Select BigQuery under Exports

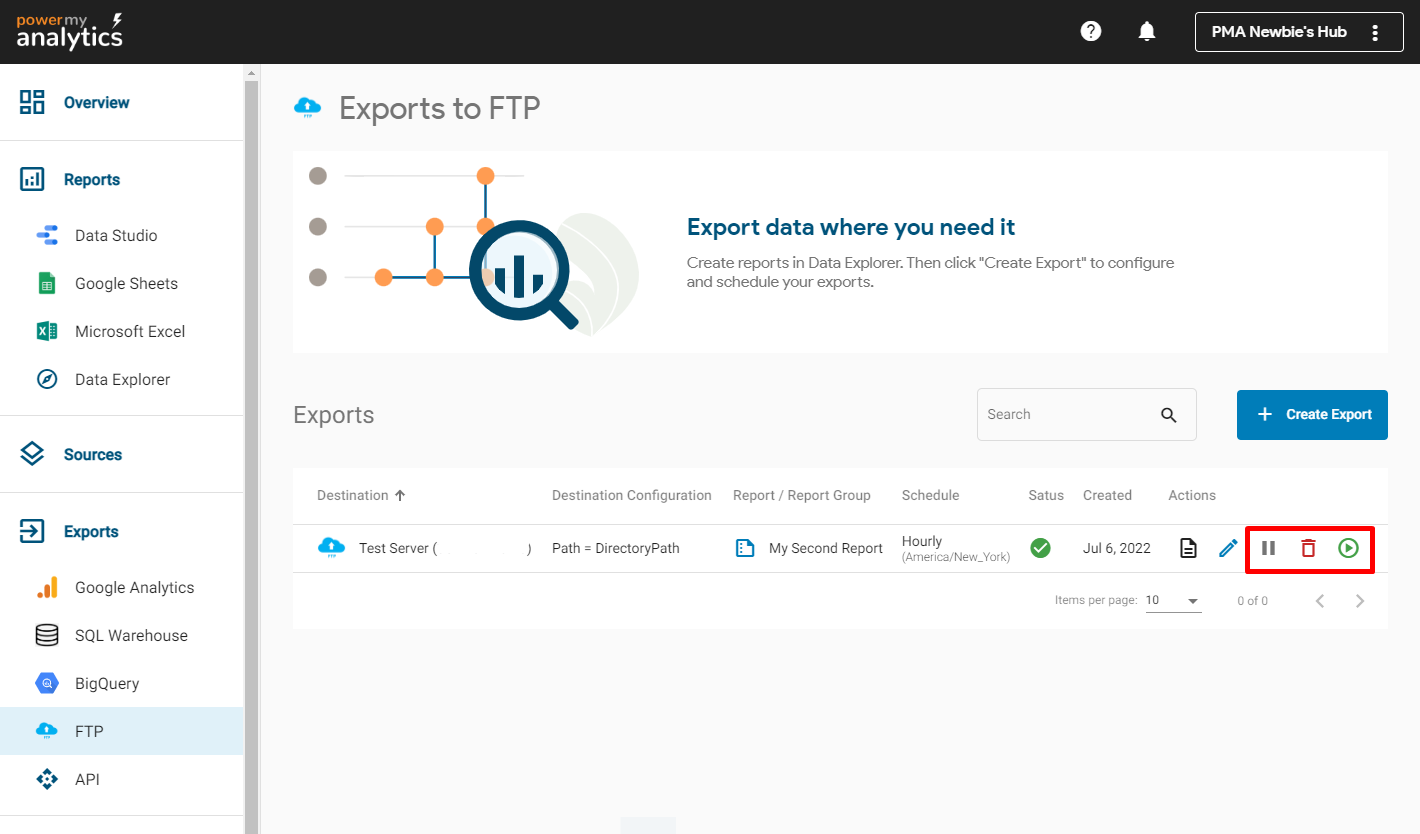pyautogui.click(x=107, y=684)
